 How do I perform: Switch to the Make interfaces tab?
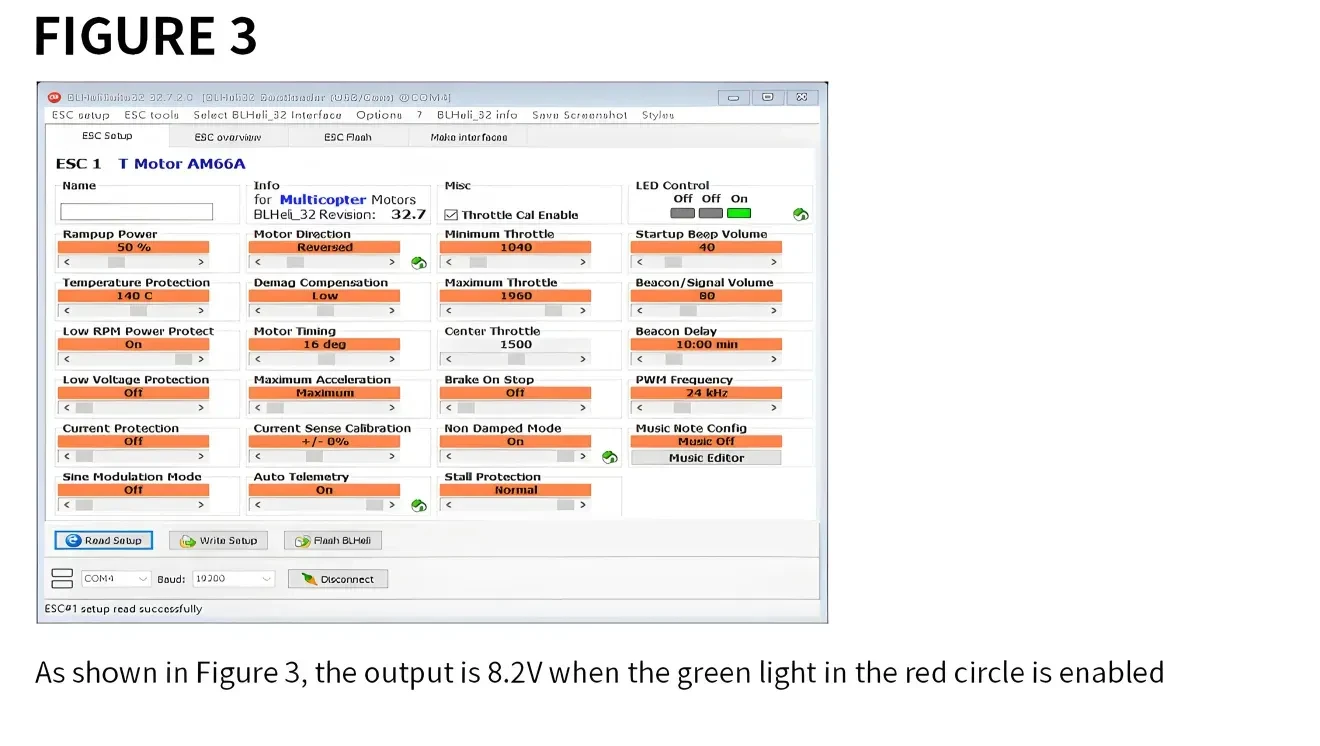(x=469, y=137)
